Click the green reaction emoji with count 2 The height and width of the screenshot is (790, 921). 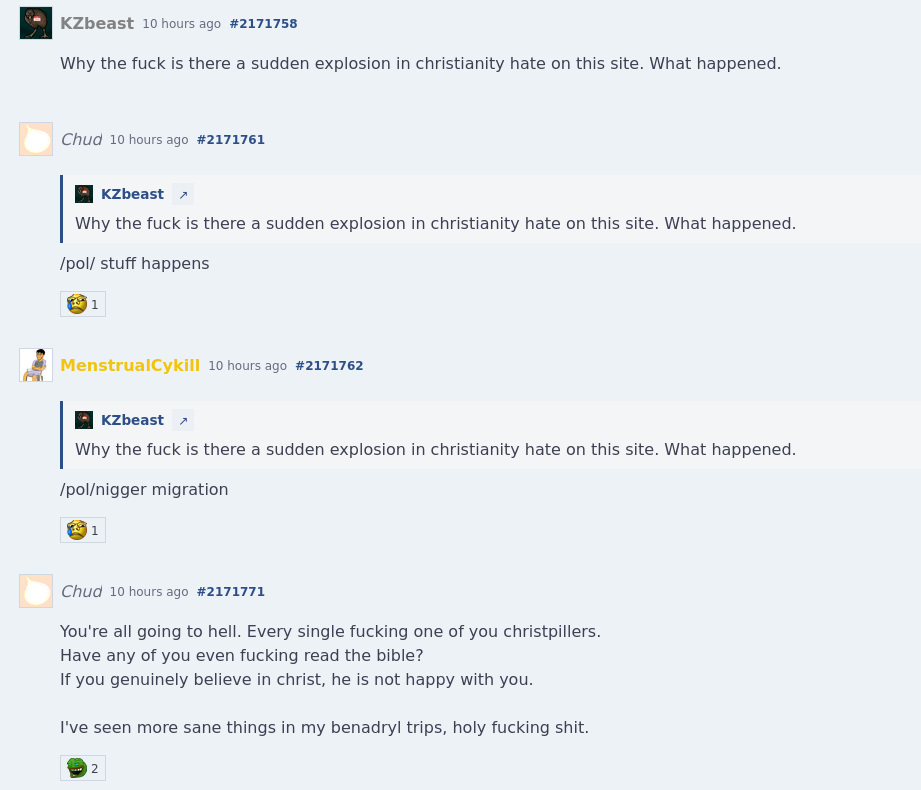pyautogui.click(x=77, y=768)
